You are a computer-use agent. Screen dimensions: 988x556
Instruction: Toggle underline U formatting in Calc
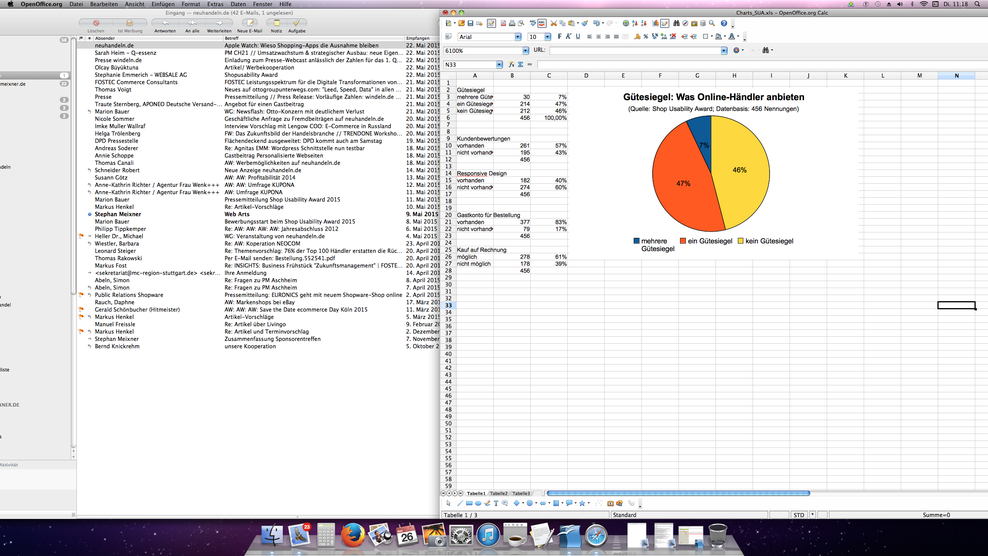click(578, 37)
